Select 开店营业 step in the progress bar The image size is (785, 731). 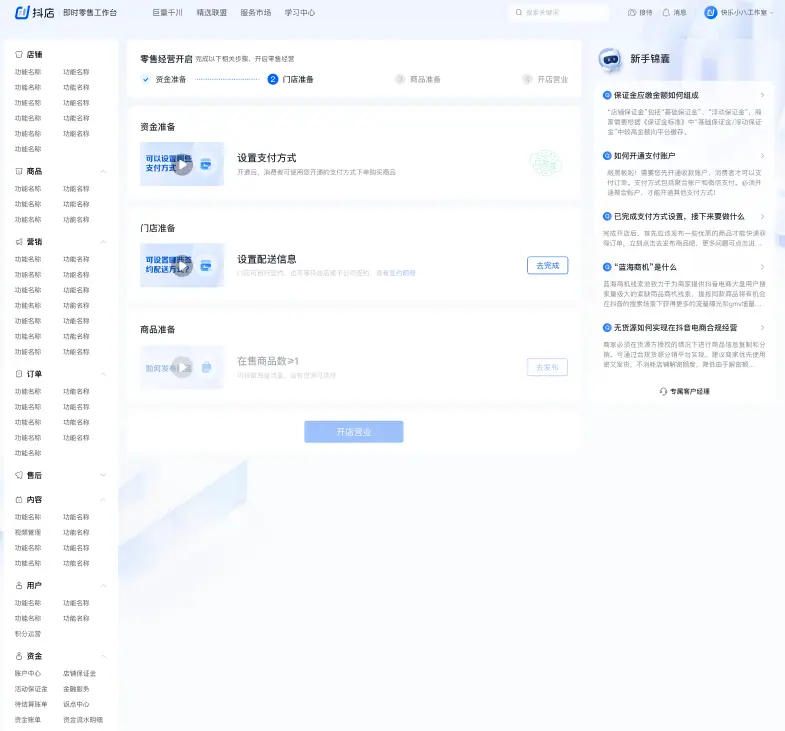click(545, 79)
